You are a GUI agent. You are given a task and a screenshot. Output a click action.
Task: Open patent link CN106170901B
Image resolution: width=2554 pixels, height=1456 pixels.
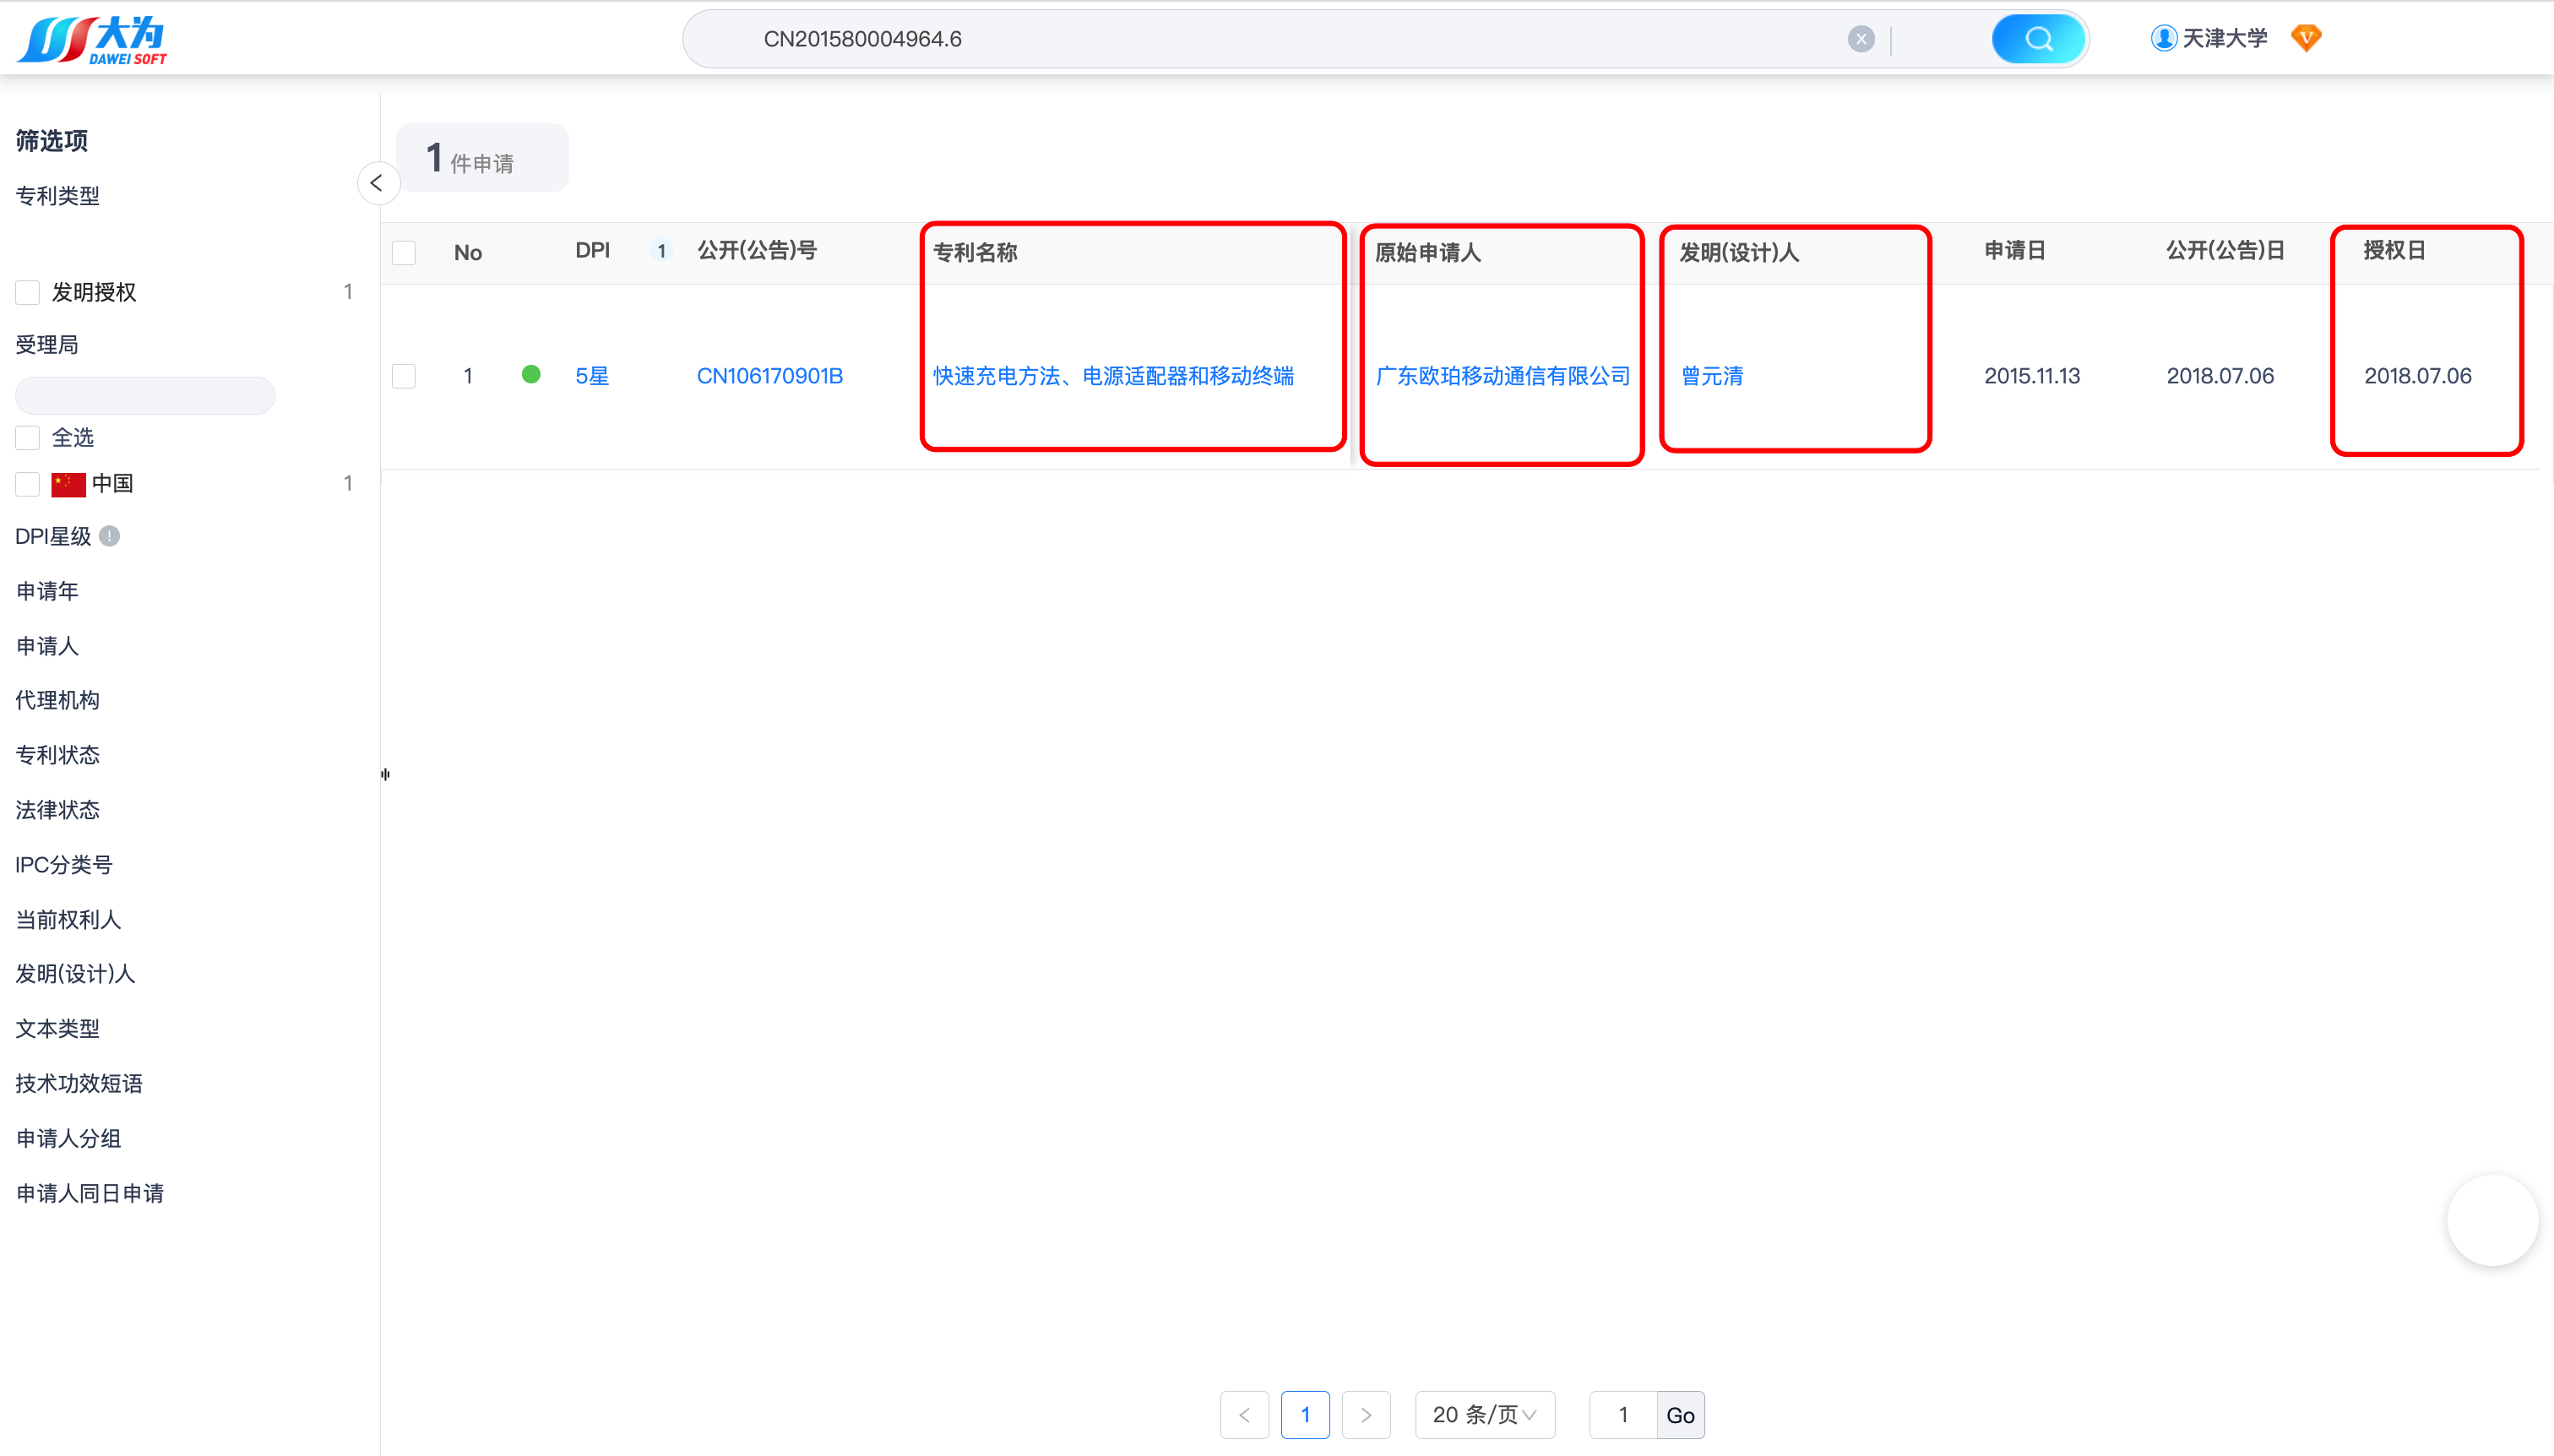(x=769, y=376)
